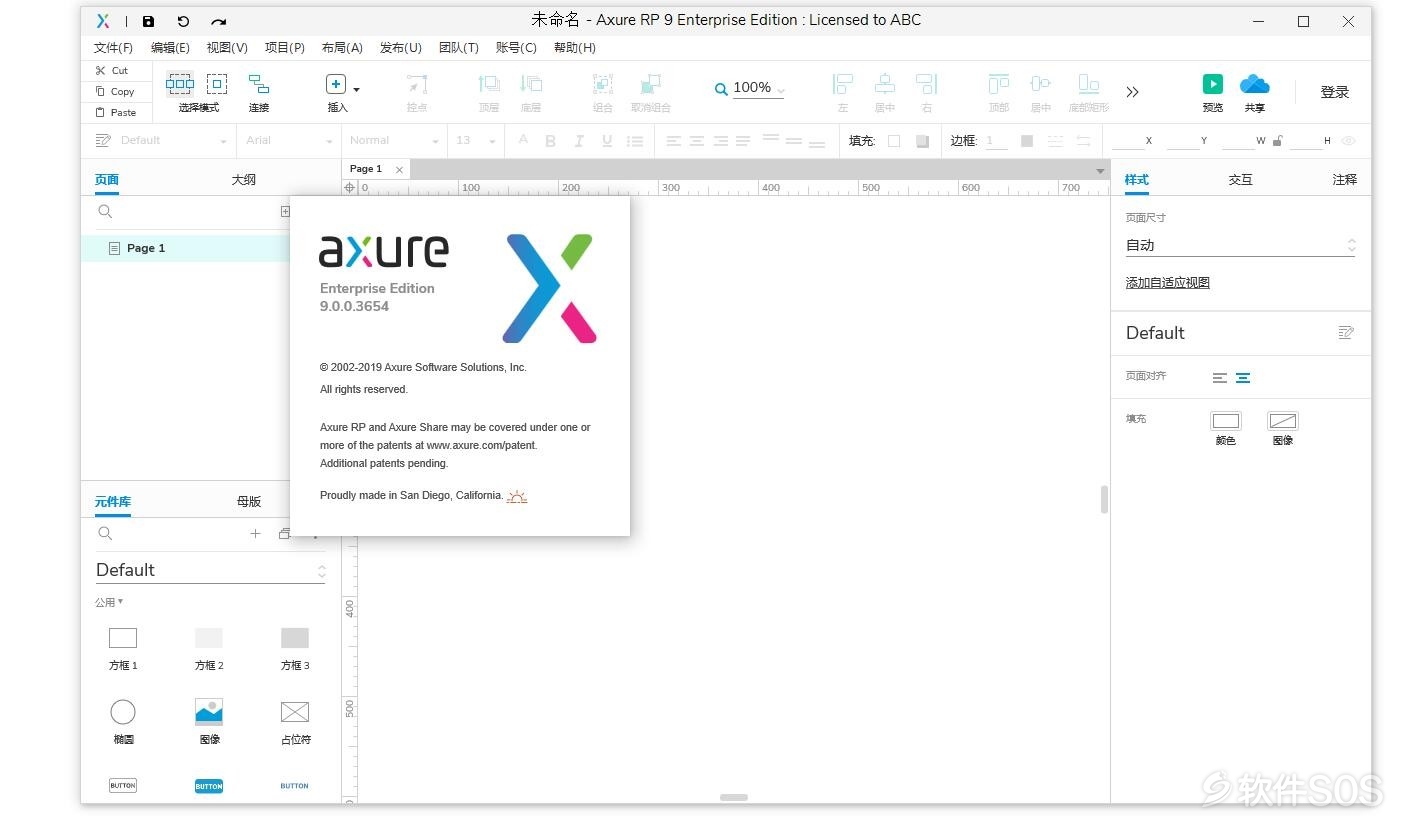The height and width of the screenshot is (821, 1403).
Task: Click the Paste button
Action: click(116, 112)
